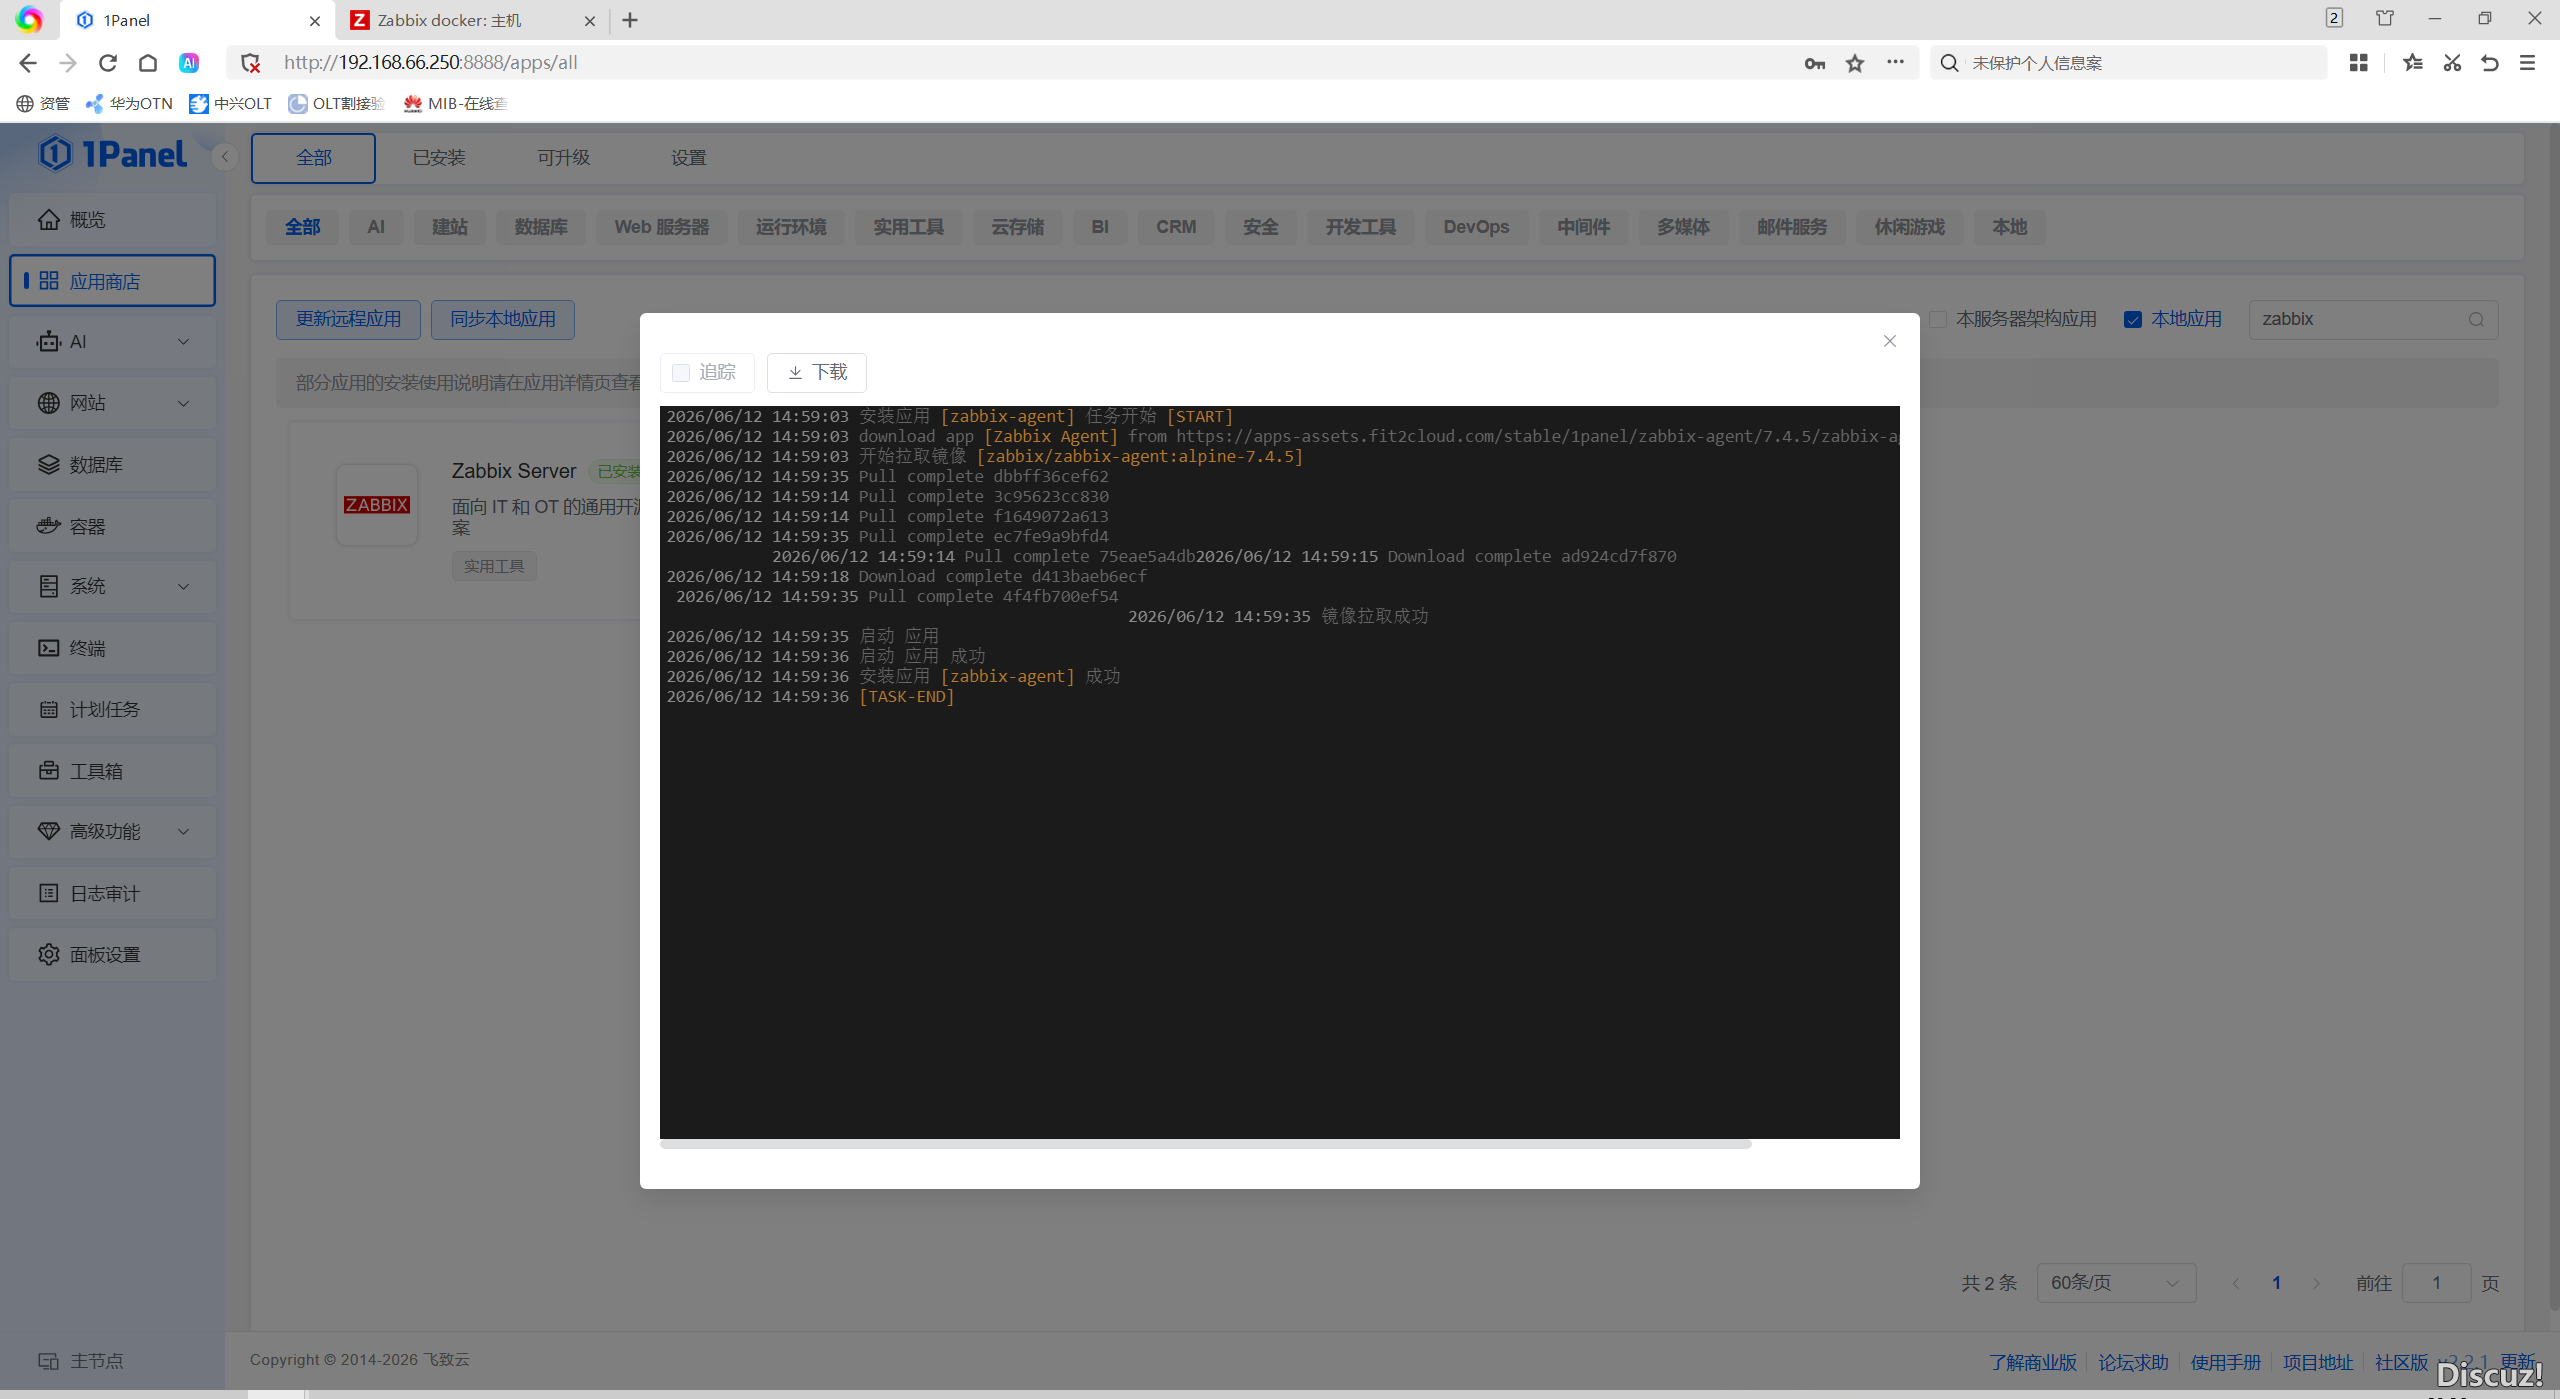Click the 同步本地应用 button
The width and height of the screenshot is (2560, 1399).
click(x=502, y=319)
